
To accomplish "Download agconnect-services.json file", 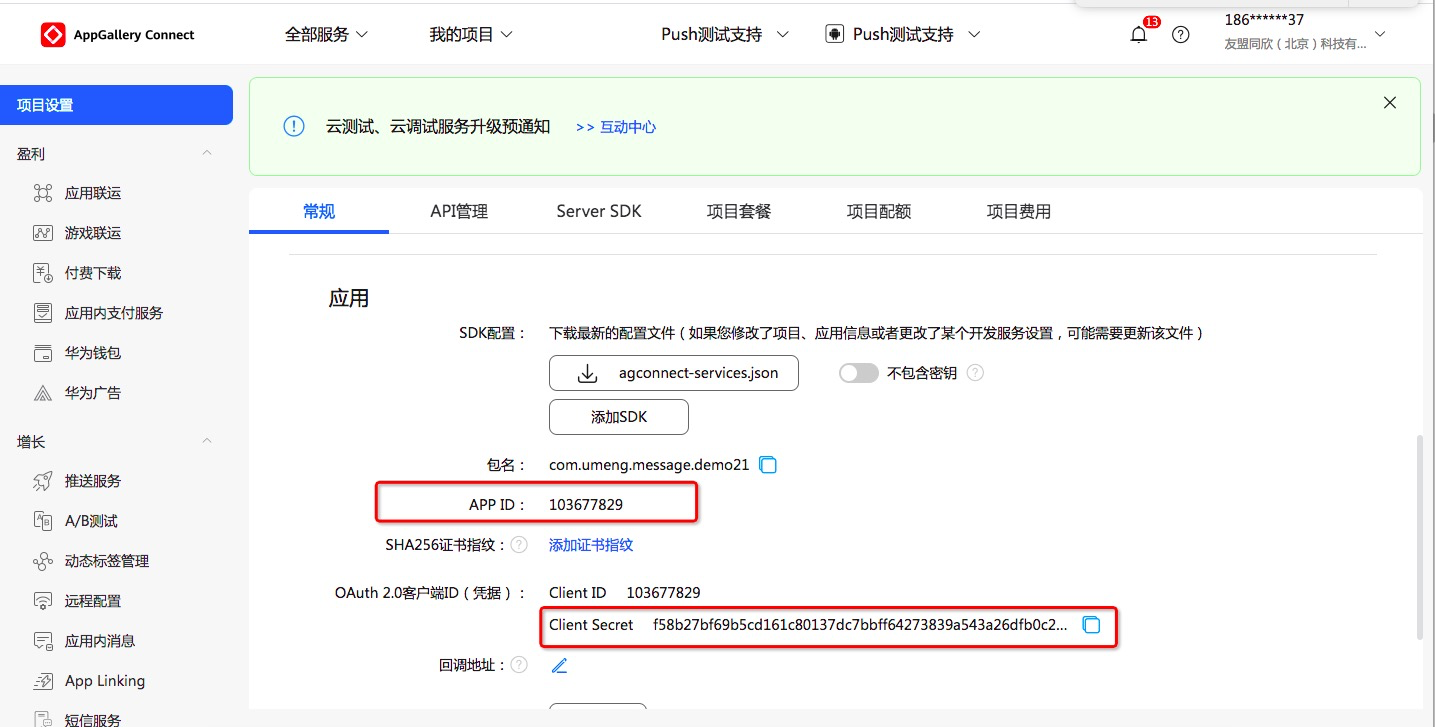I will tap(674, 373).
